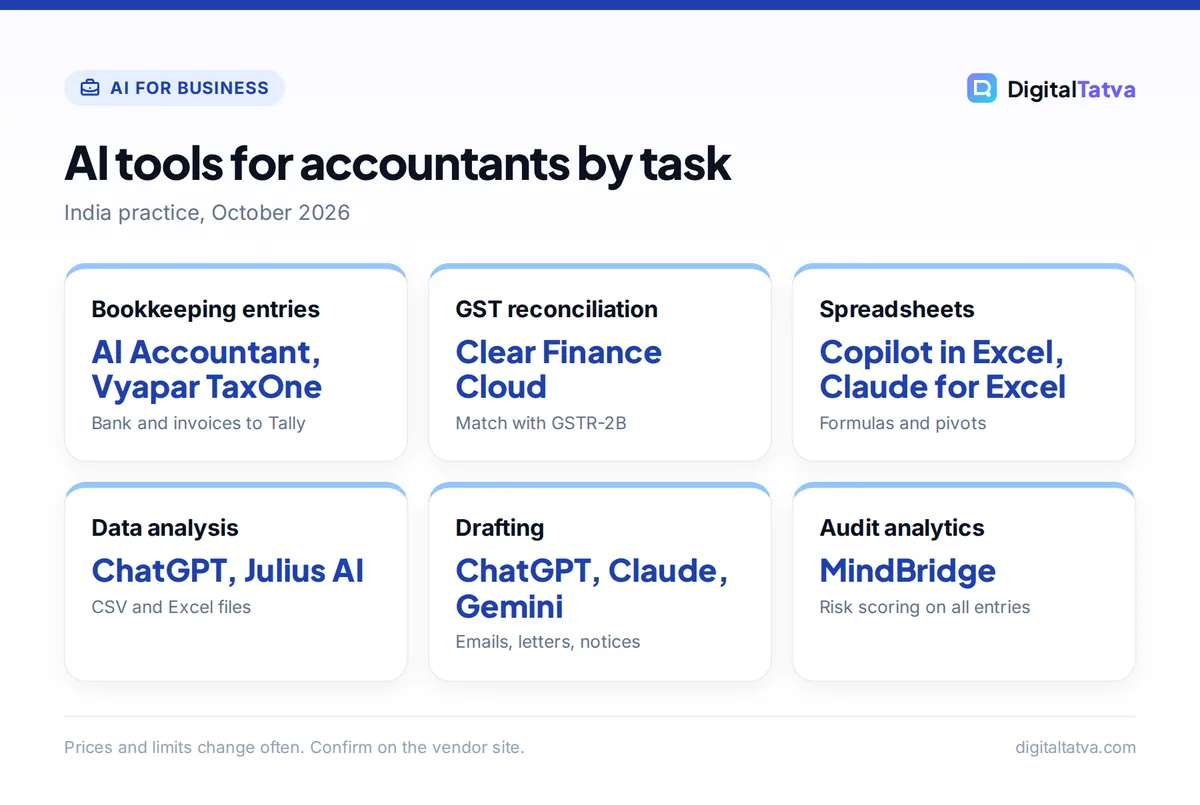The width and height of the screenshot is (1200, 805).
Task: Click the Prices and limits change often disclaimer
Action: click(294, 747)
